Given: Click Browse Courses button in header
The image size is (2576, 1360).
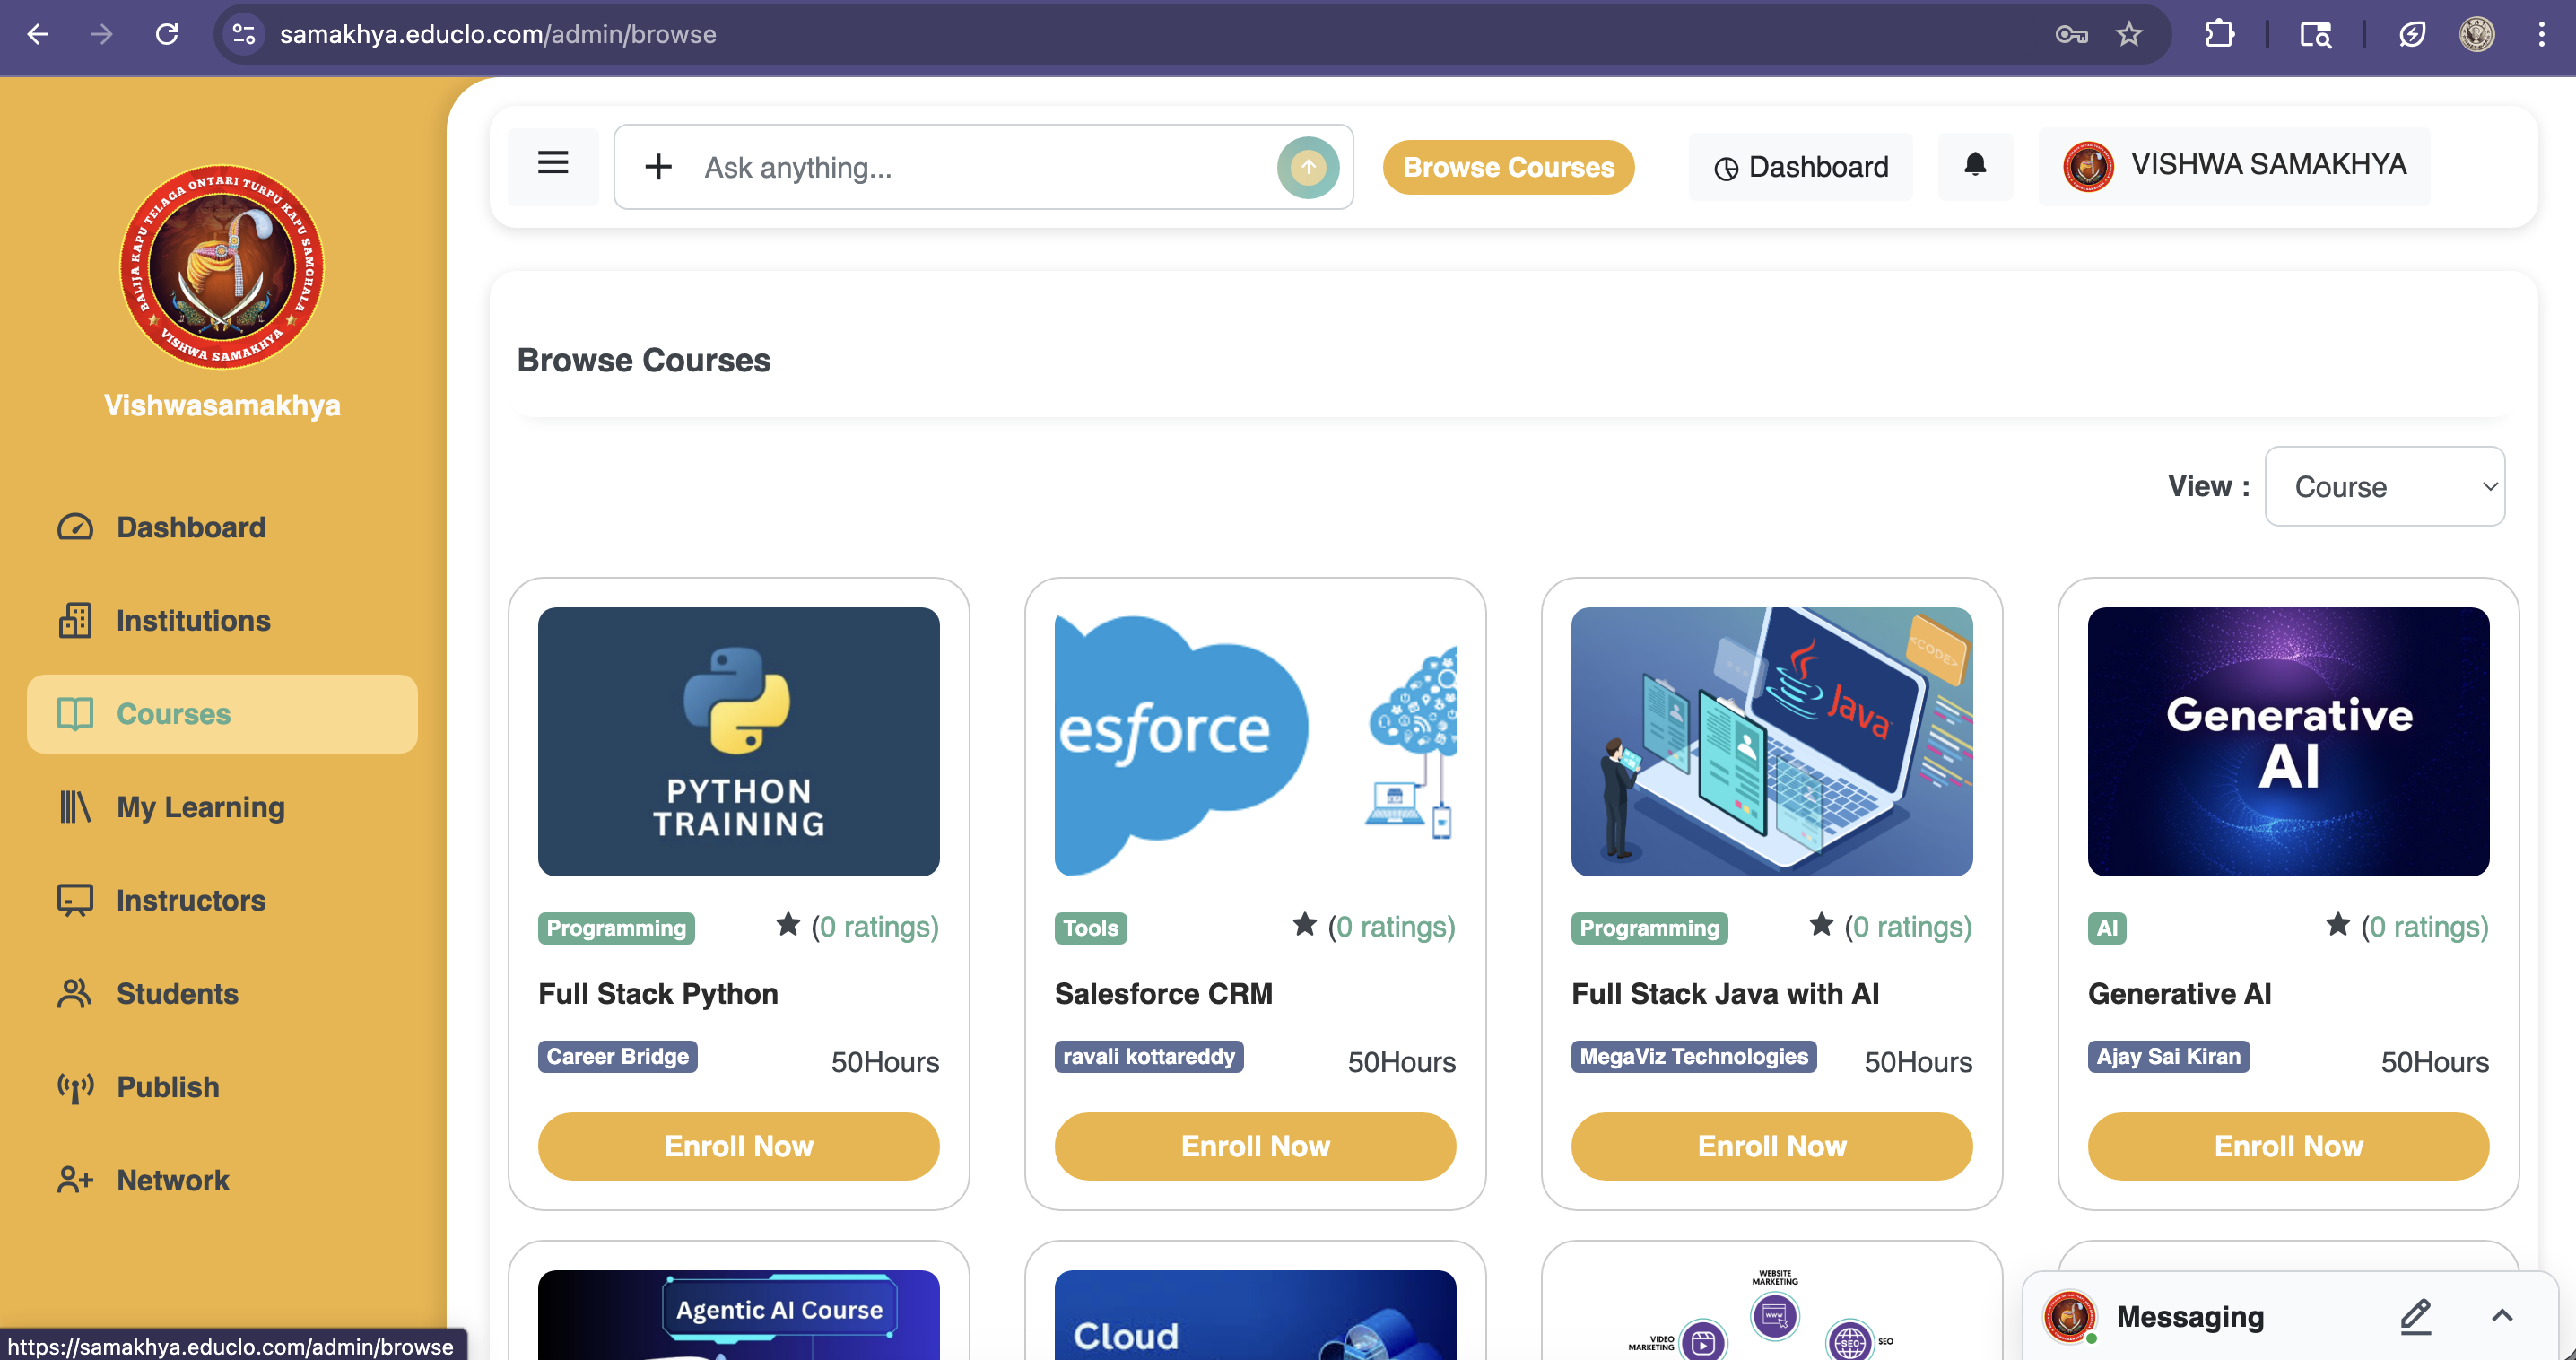Looking at the screenshot, I should (x=1508, y=167).
